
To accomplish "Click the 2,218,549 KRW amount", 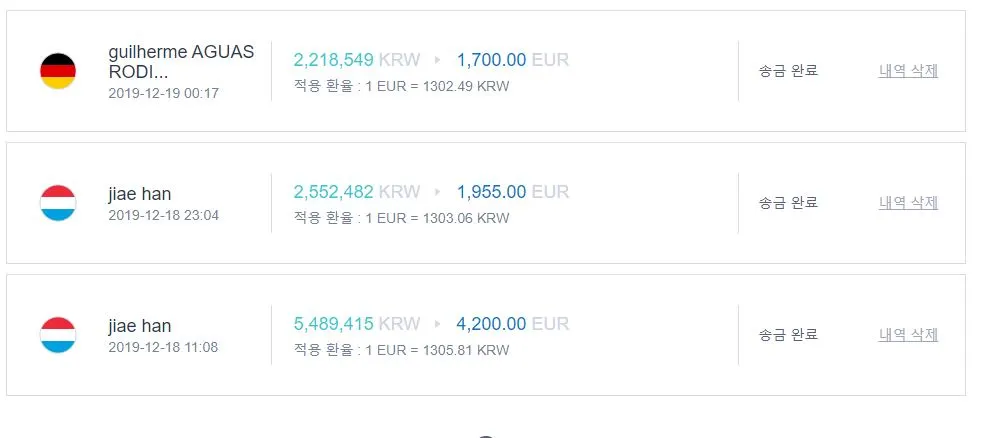I will 357,60.
